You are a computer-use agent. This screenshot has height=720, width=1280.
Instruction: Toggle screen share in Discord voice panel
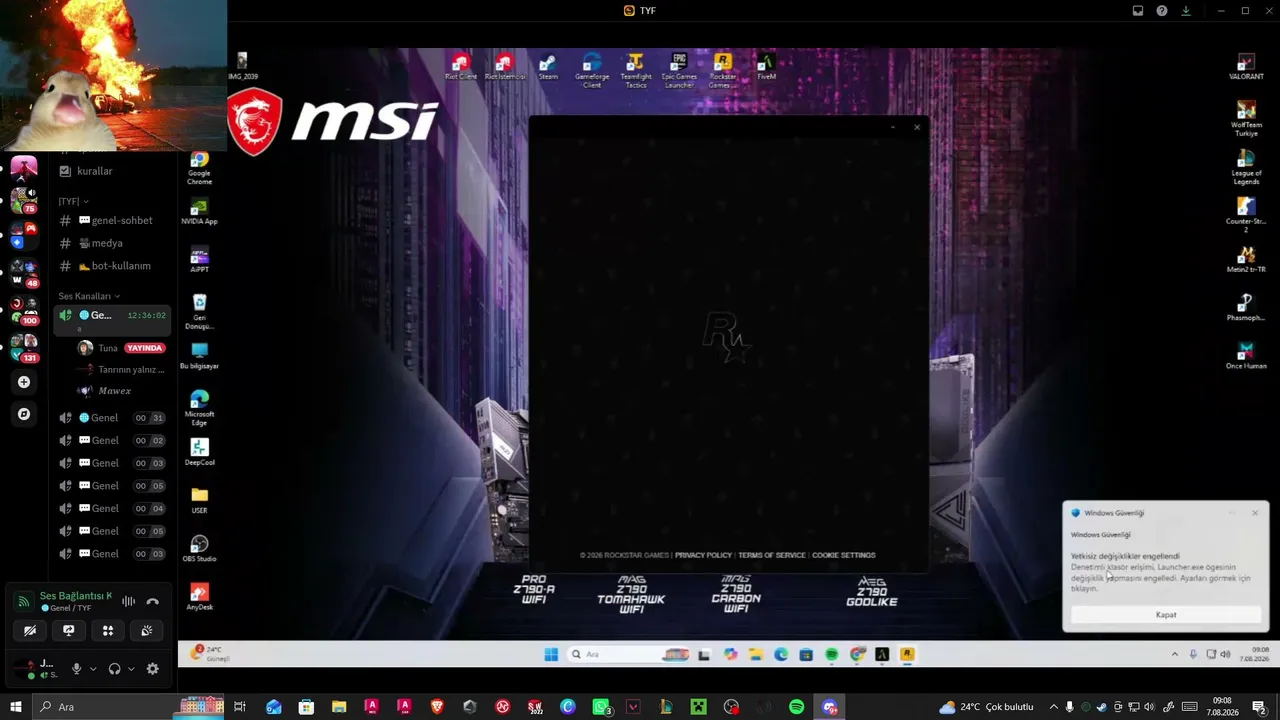69,630
